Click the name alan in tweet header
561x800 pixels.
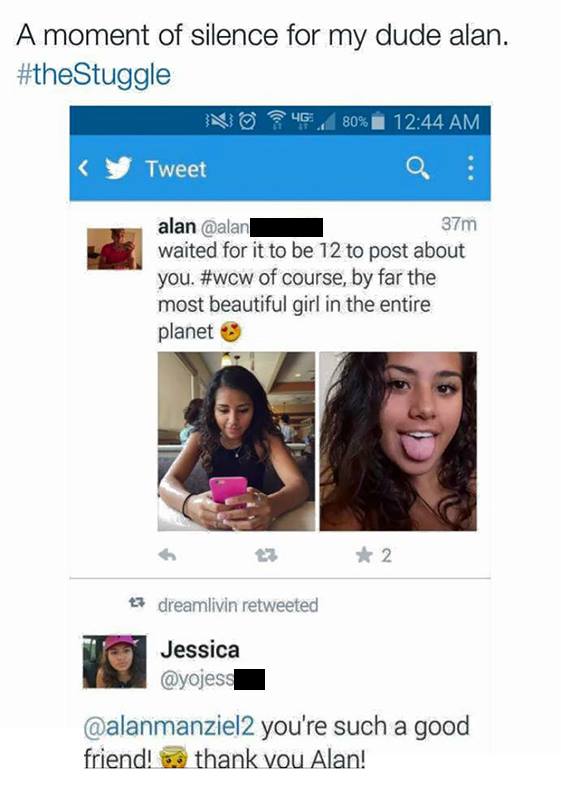pyautogui.click(x=177, y=227)
